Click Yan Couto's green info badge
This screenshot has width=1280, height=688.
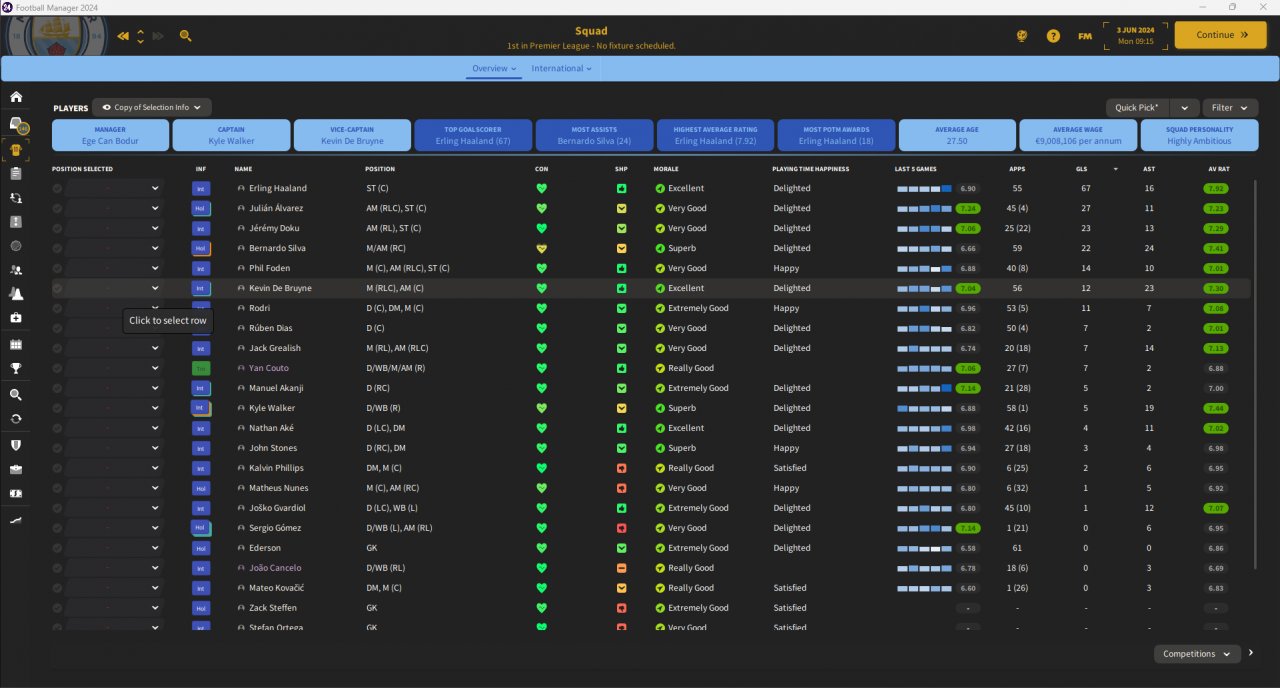(201, 368)
